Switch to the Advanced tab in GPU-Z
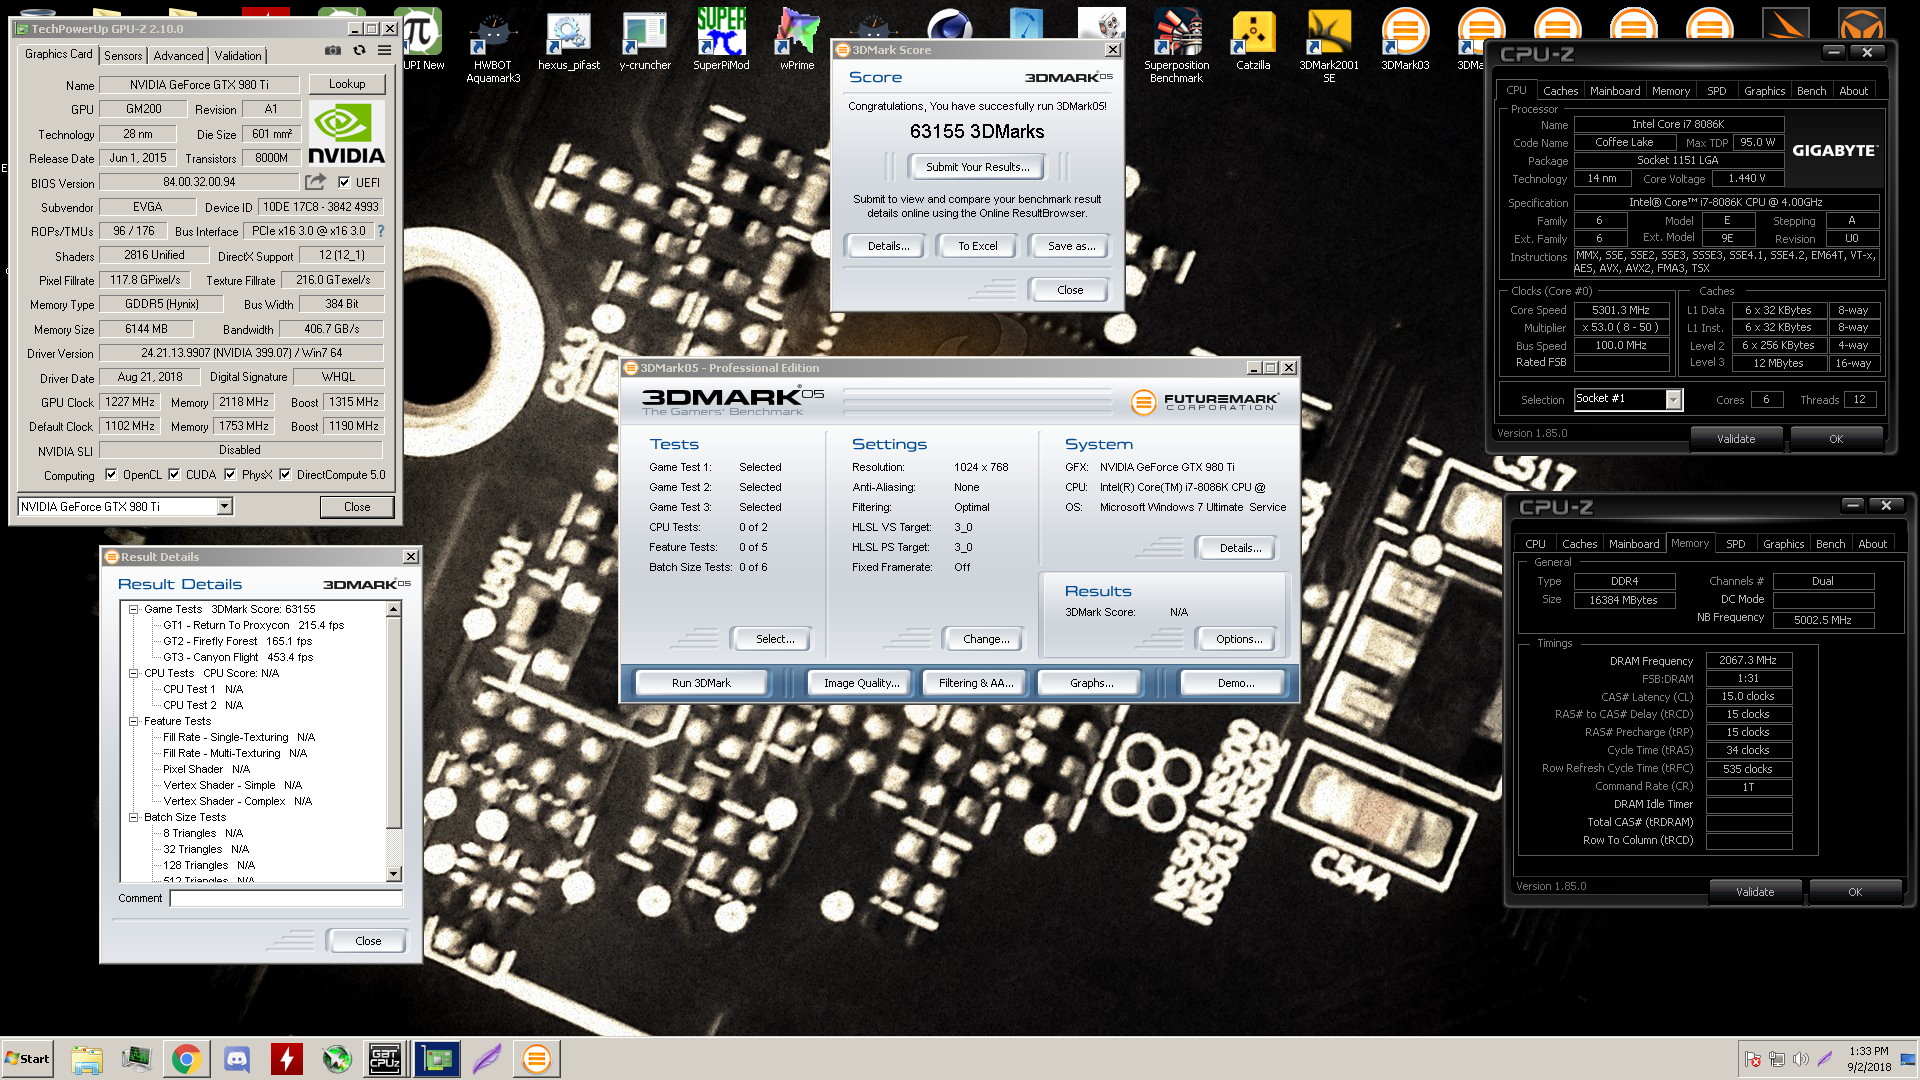The height and width of the screenshot is (1080, 1920). coord(179,56)
